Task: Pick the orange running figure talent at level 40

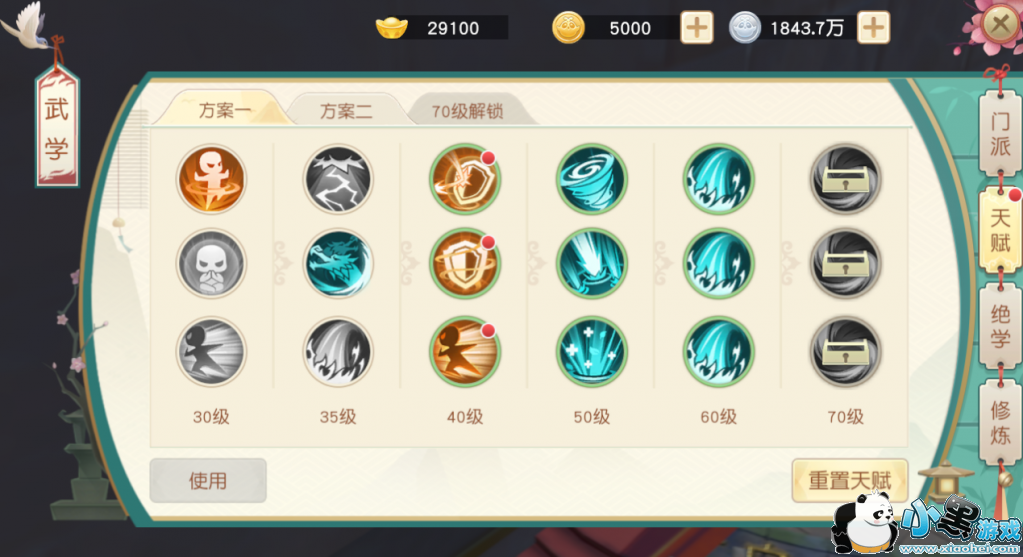Action: tap(465, 352)
